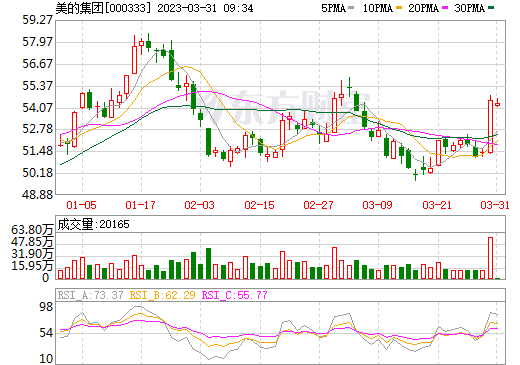Click the timestamp 2023-03-31 09:34
This screenshot has width=520, height=365.
pos(205,8)
